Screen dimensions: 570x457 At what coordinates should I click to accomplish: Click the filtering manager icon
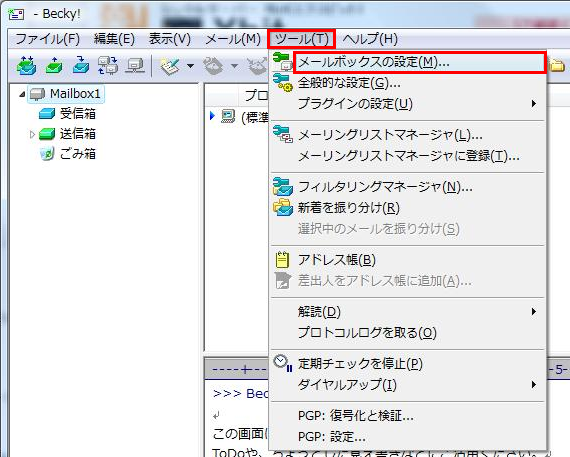[283, 187]
